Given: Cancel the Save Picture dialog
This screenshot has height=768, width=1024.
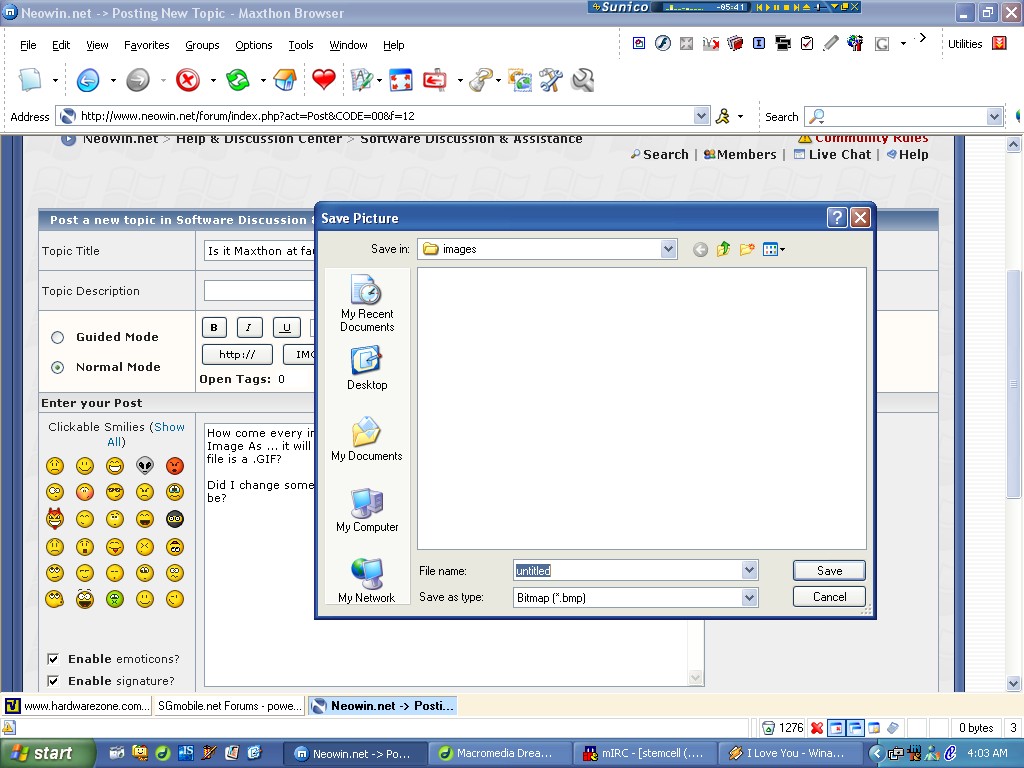Looking at the screenshot, I should [829, 597].
